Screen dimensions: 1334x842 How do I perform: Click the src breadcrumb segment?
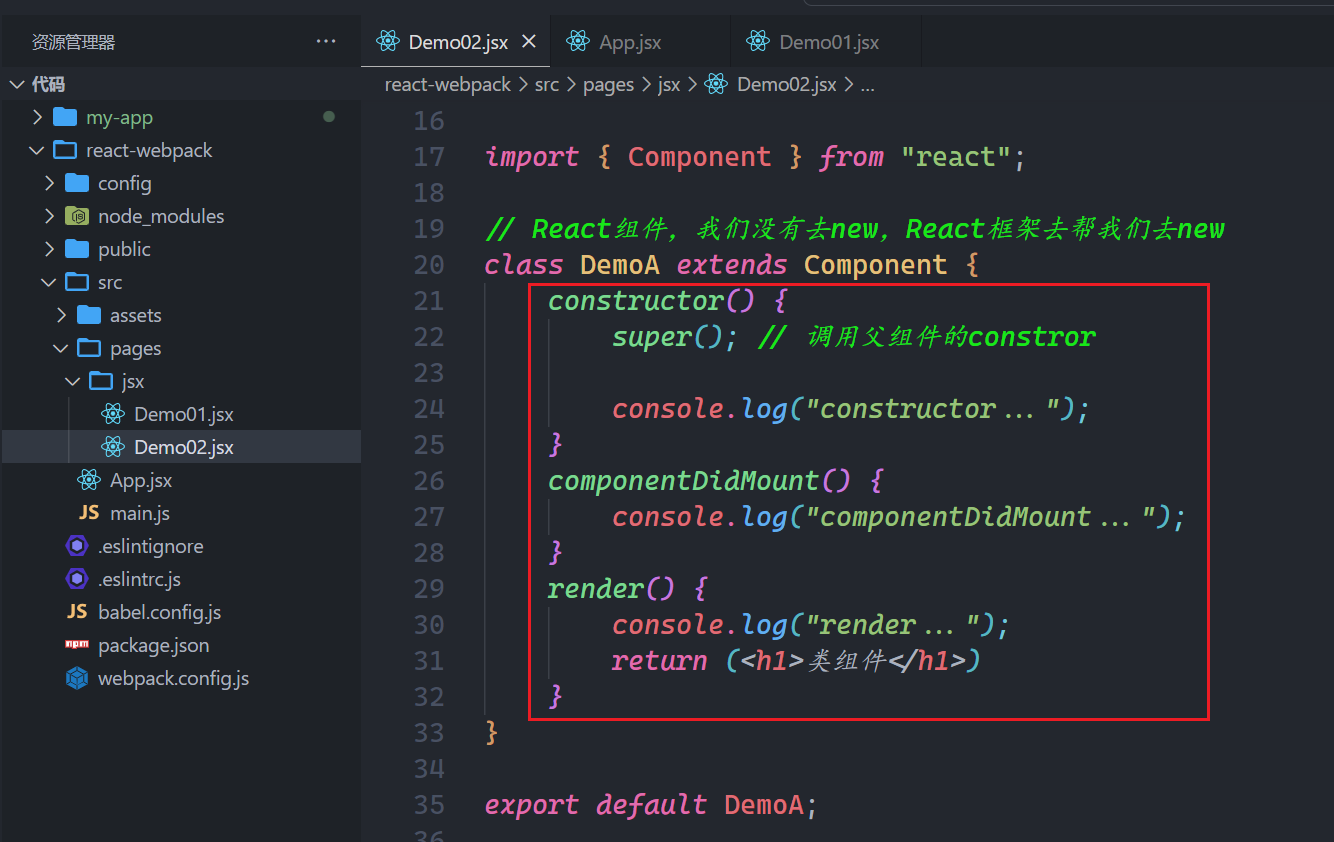click(x=547, y=85)
